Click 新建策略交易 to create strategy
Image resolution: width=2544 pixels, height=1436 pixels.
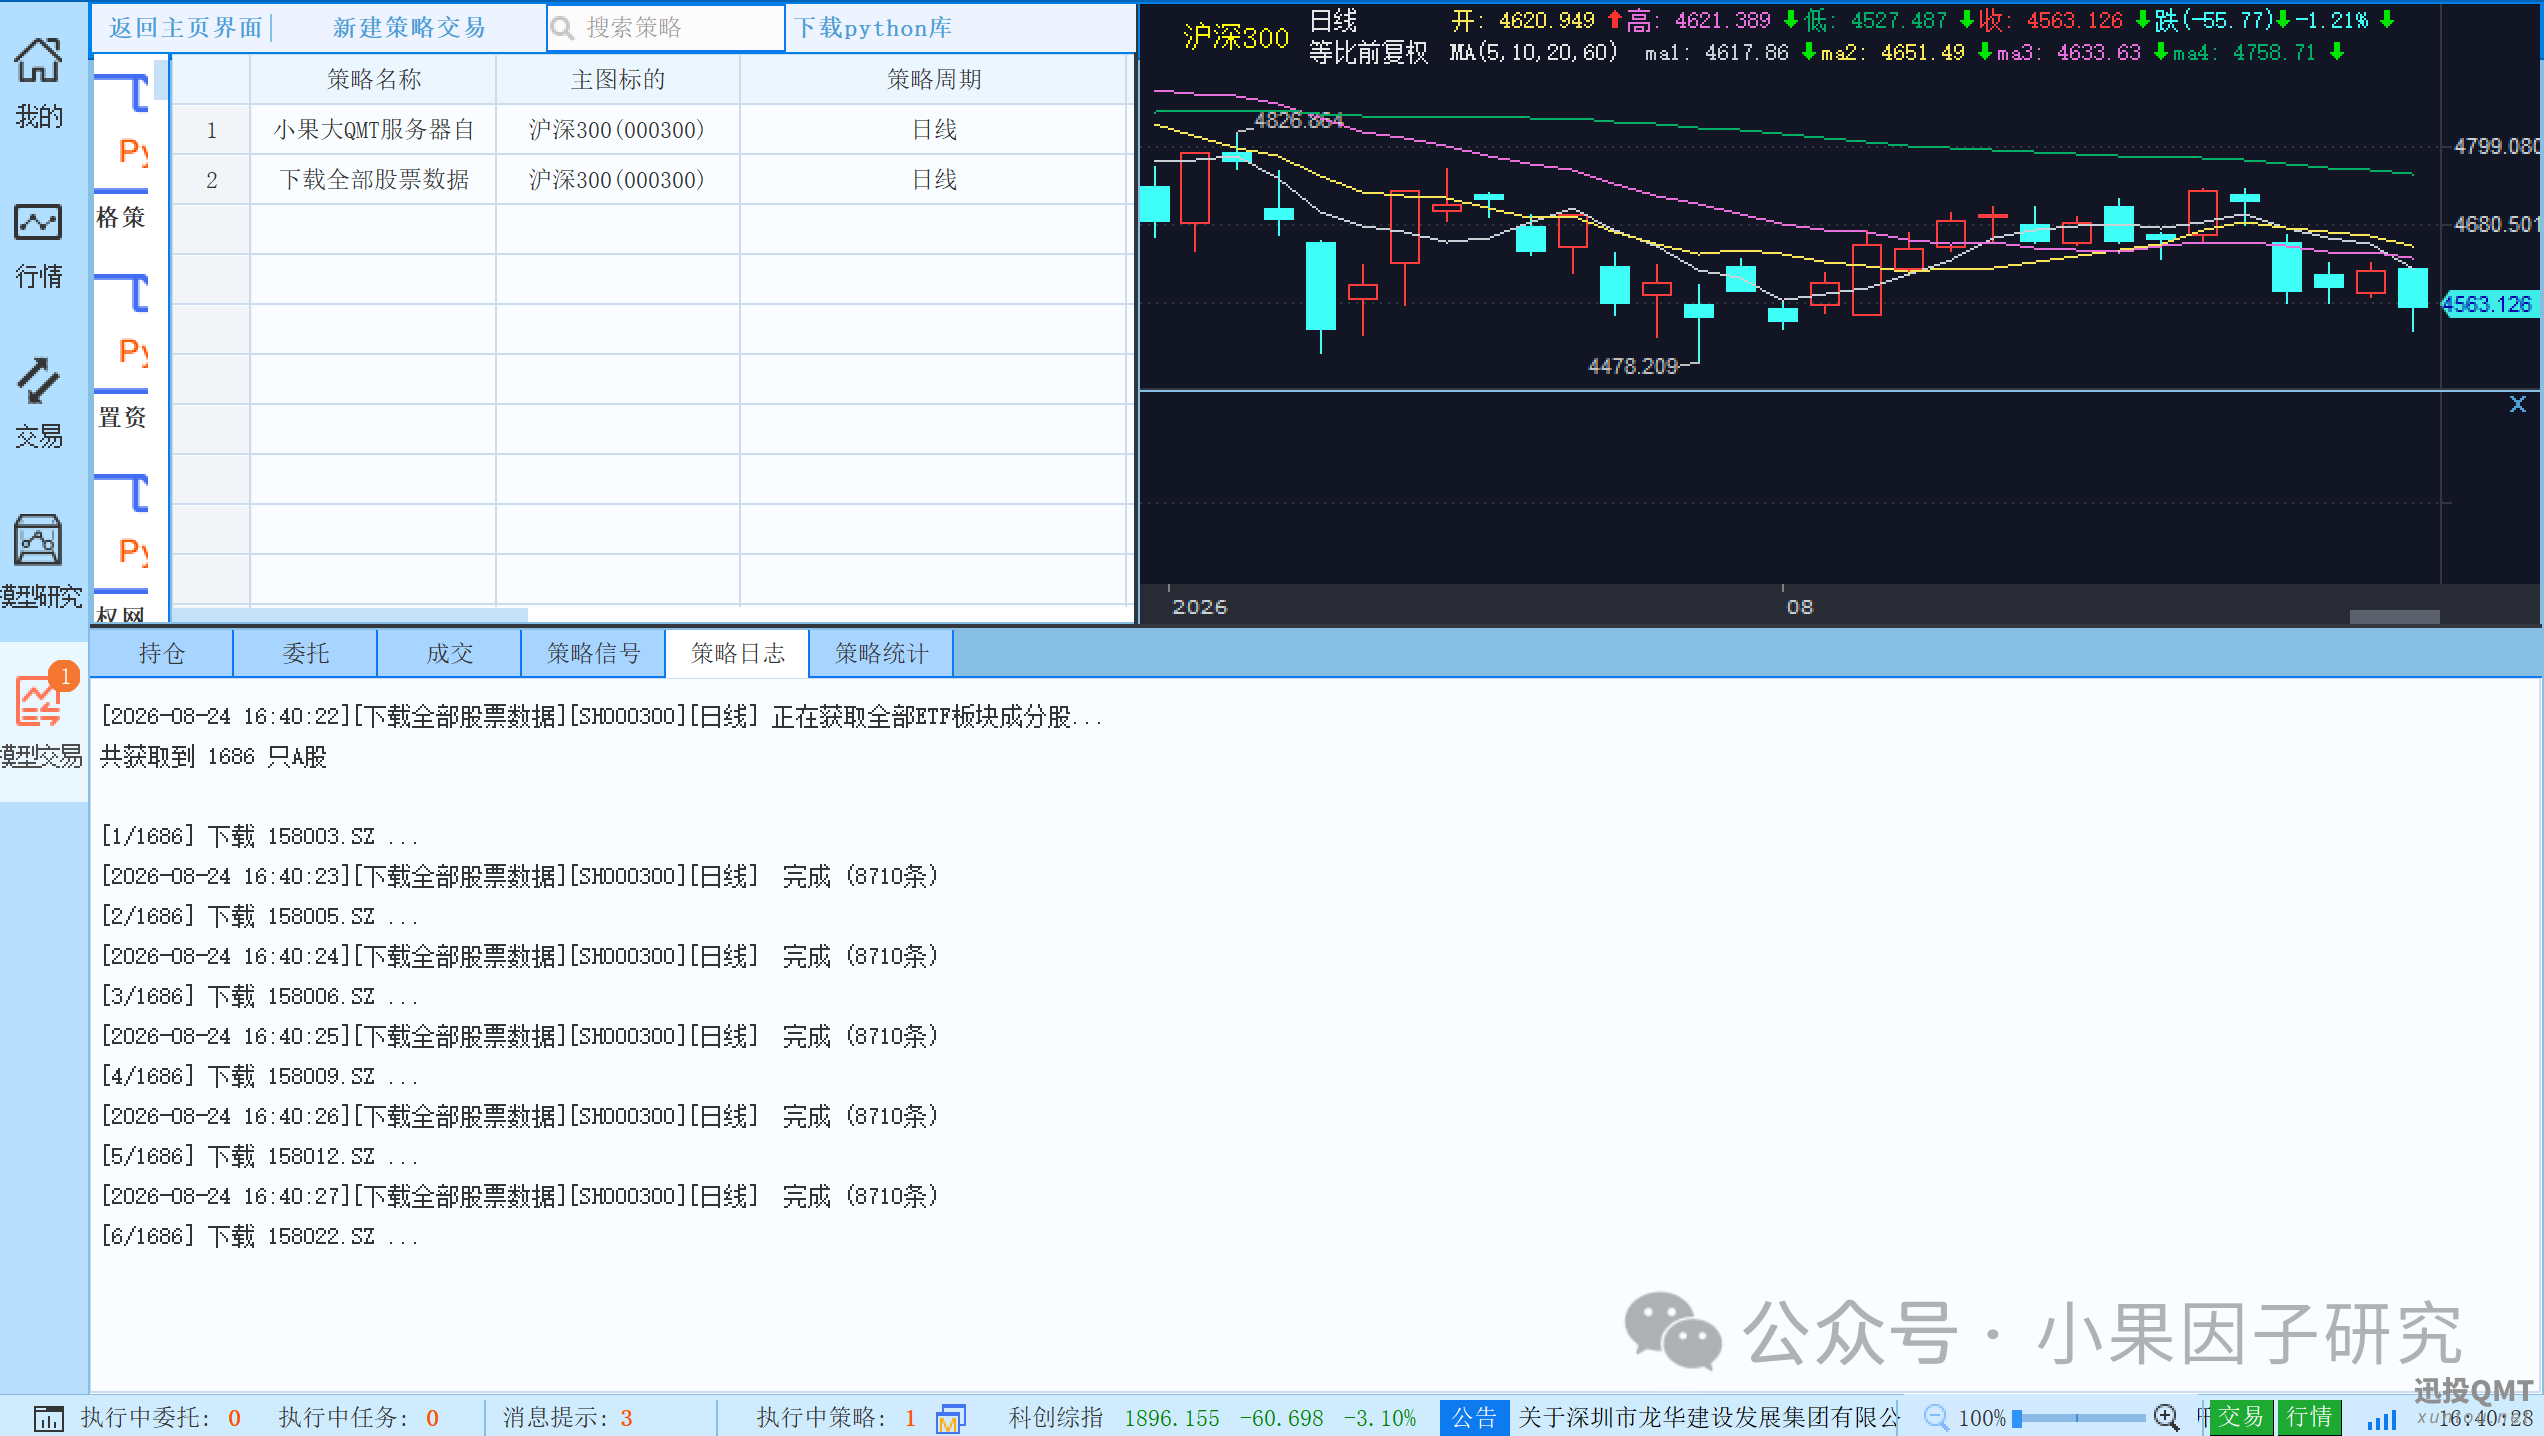409,28
